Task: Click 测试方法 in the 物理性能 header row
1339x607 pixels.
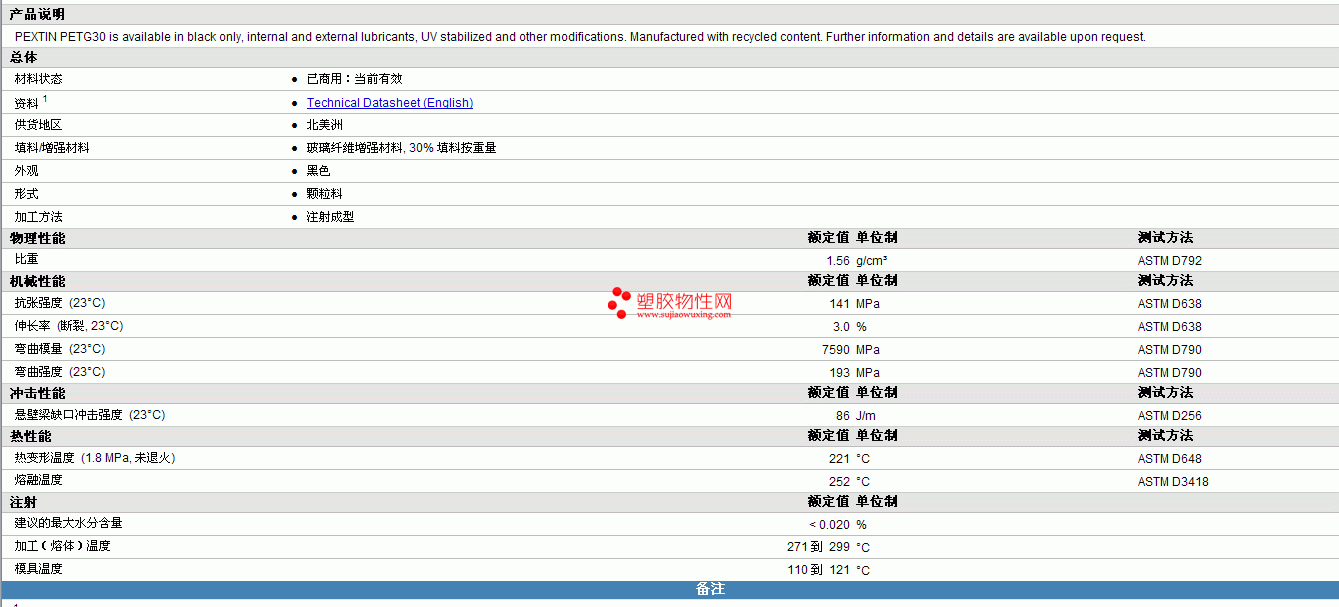Action: tap(1165, 238)
